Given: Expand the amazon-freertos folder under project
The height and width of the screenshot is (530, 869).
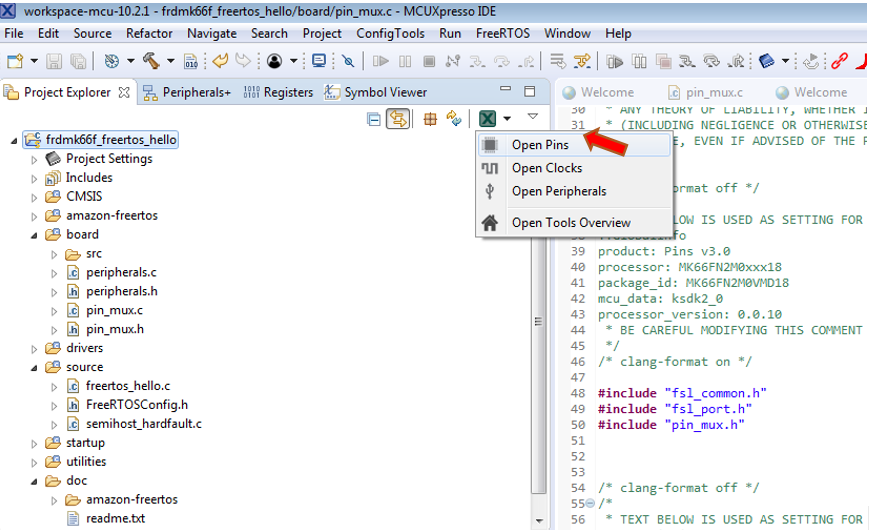Looking at the screenshot, I should [34, 216].
